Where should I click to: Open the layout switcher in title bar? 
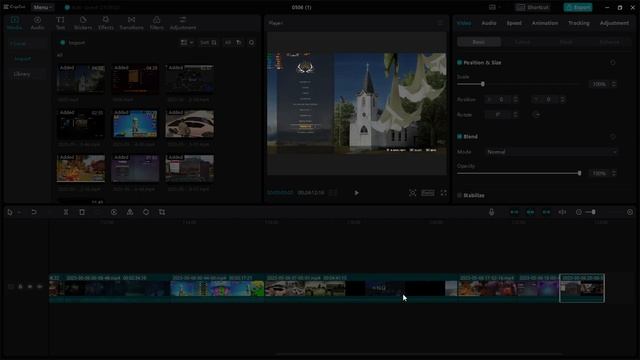[494, 7]
